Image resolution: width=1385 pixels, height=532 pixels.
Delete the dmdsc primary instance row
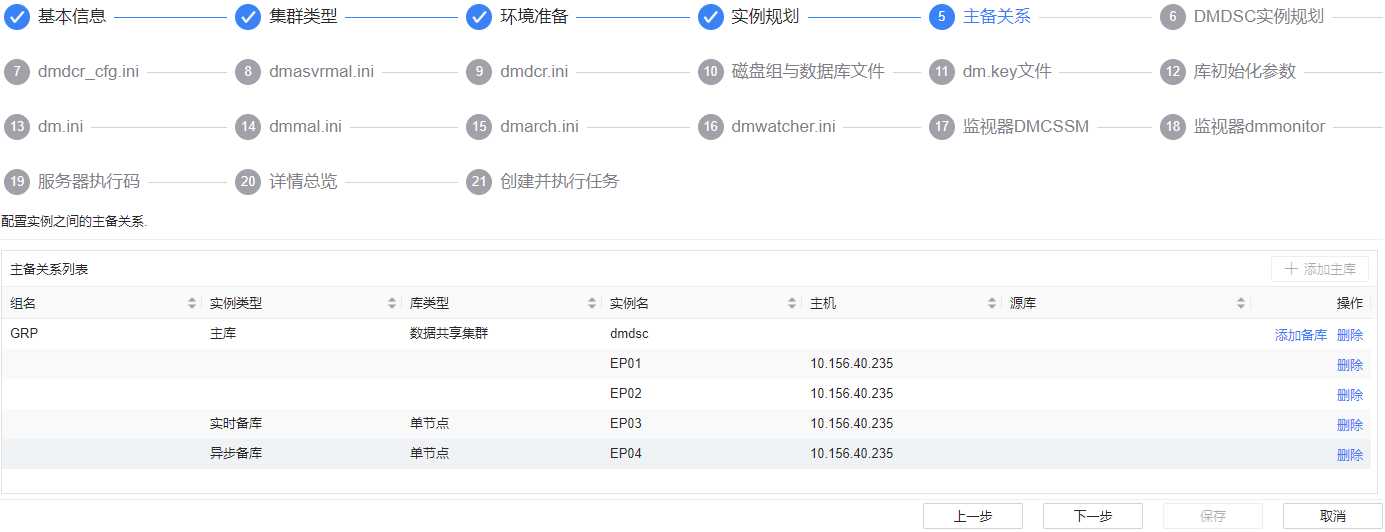click(1350, 335)
